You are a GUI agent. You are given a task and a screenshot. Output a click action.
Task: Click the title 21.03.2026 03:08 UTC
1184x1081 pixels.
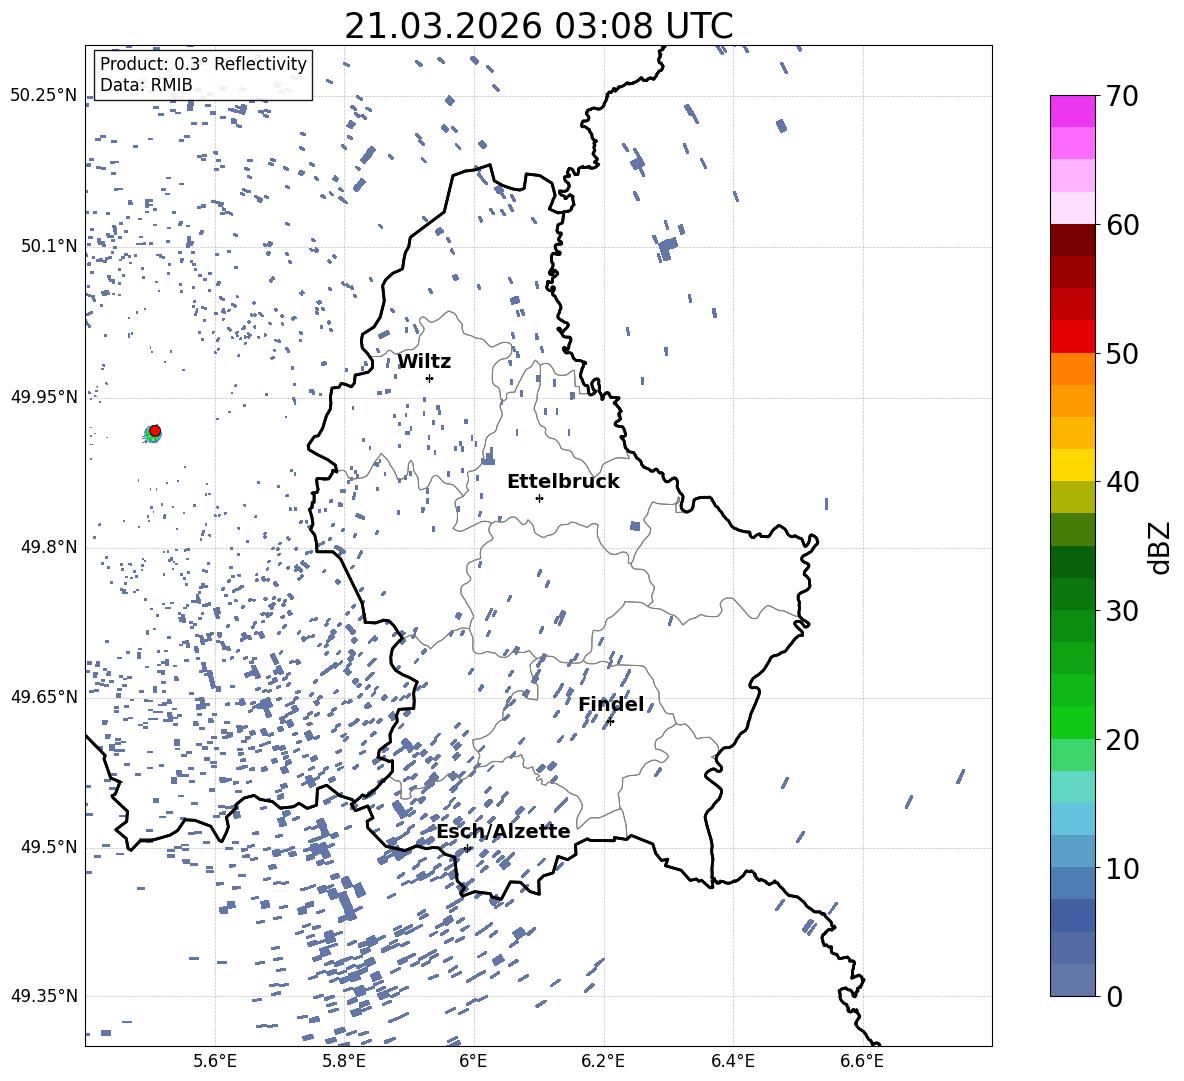(x=538, y=26)
